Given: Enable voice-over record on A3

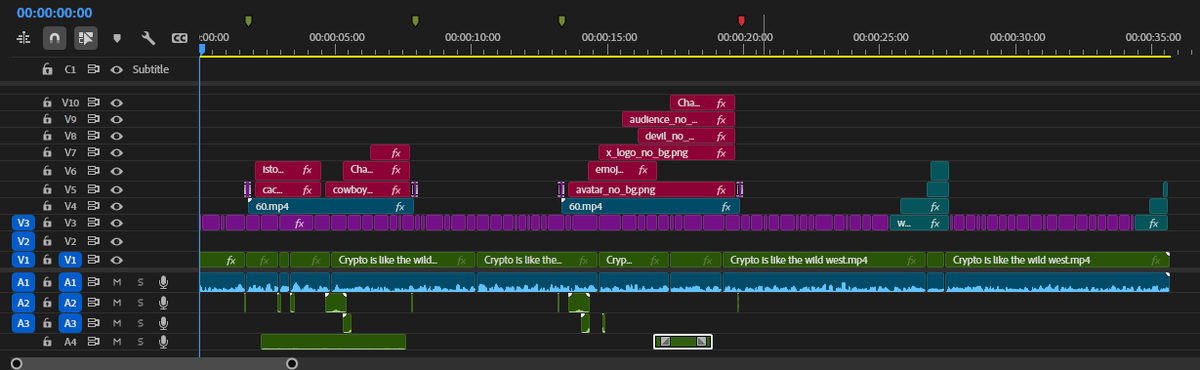Looking at the screenshot, I should pos(164,323).
